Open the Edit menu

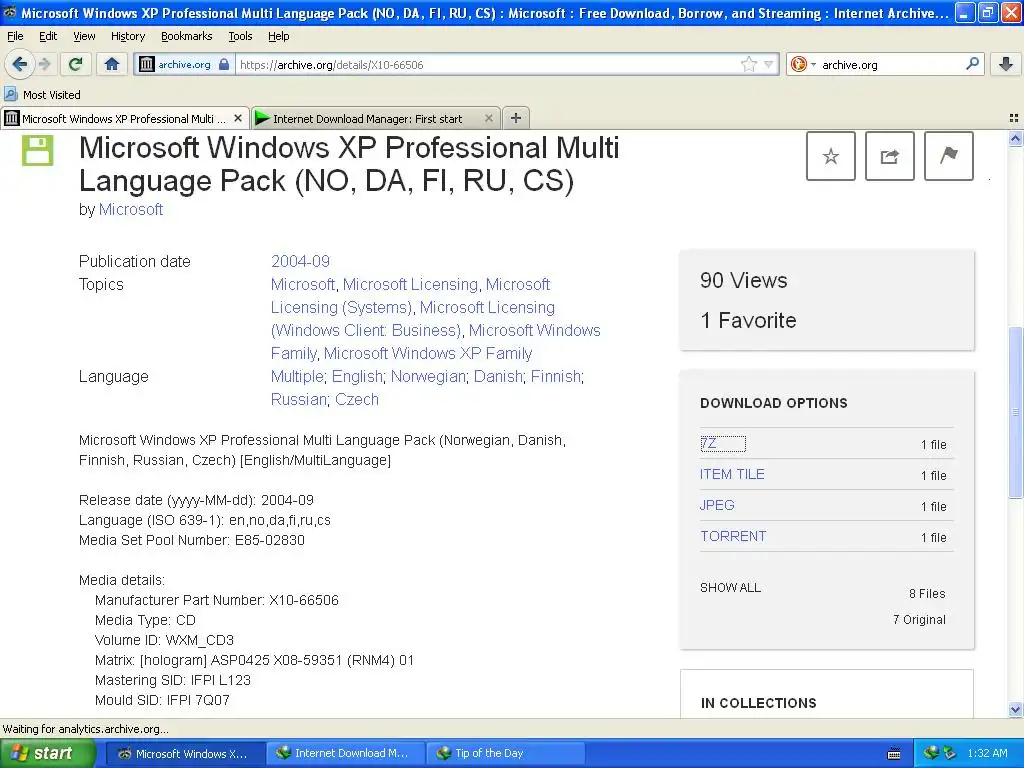(48, 36)
